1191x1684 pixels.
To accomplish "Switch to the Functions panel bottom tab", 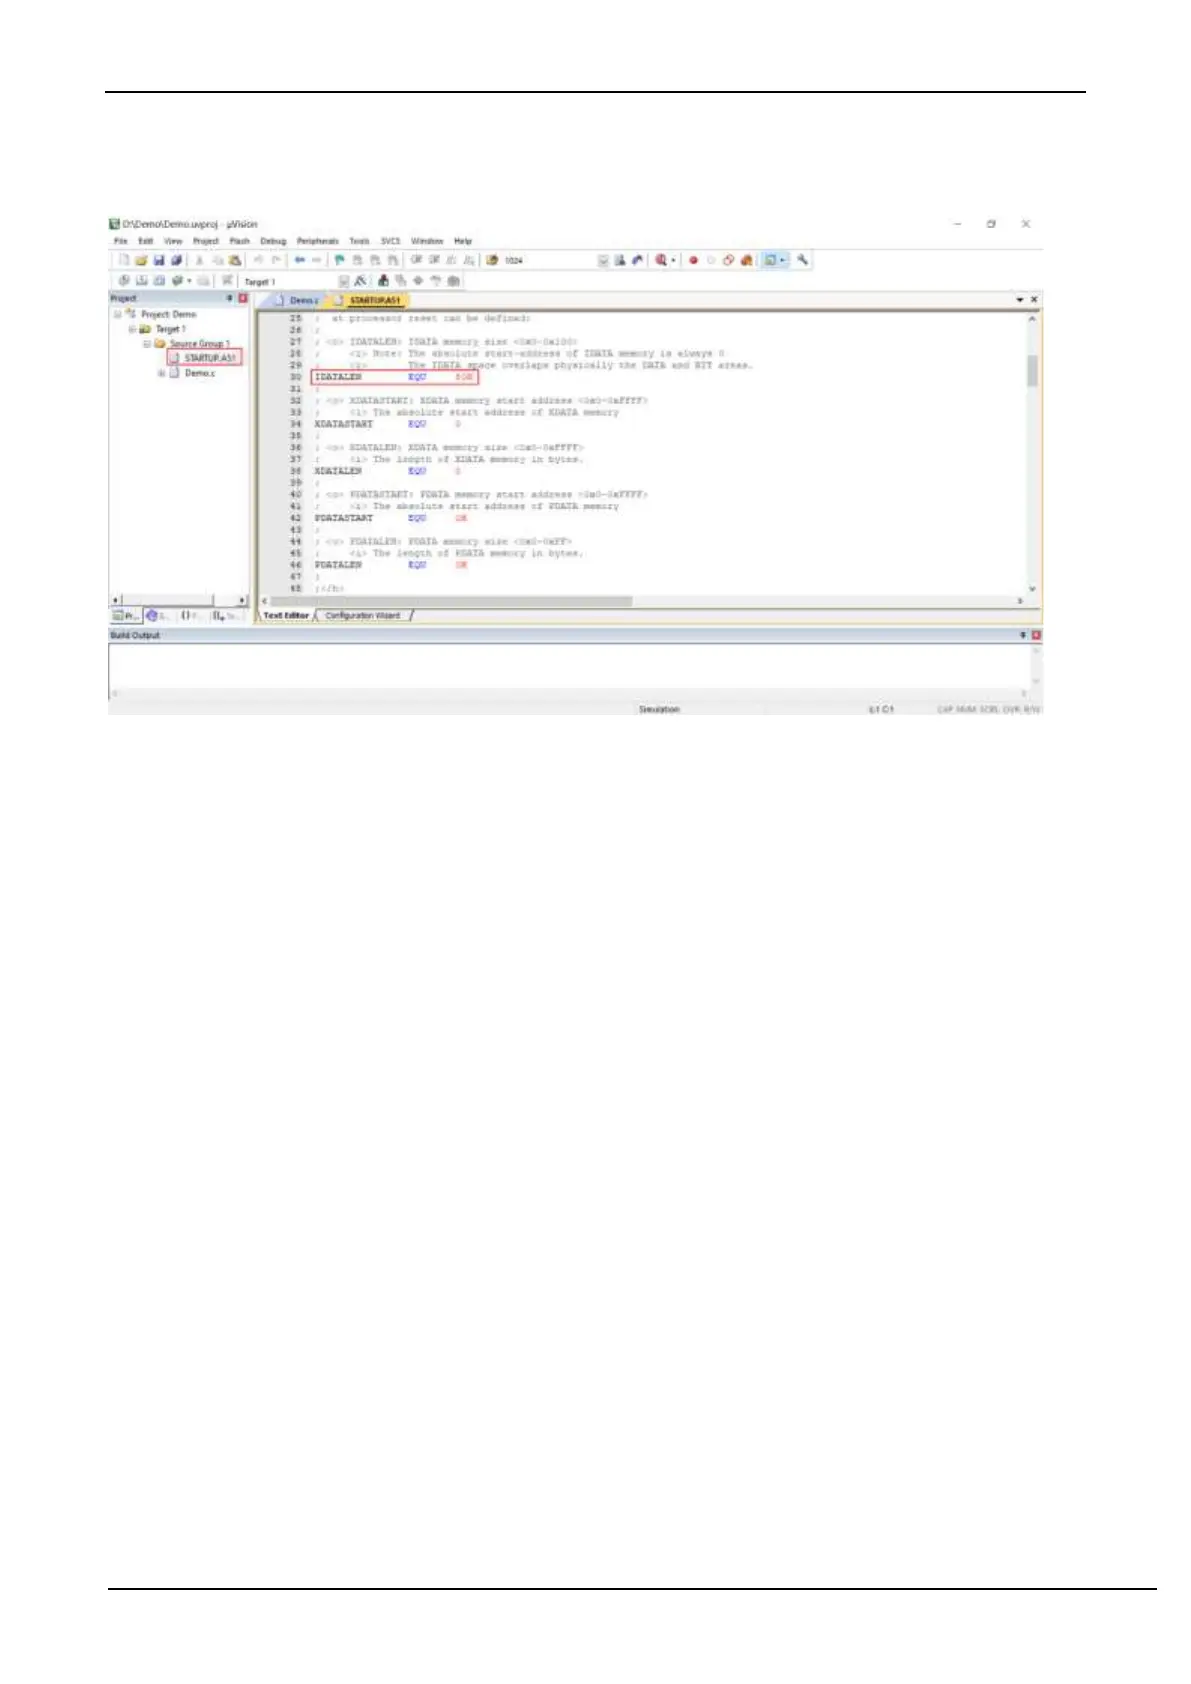I will click(x=192, y=616).
